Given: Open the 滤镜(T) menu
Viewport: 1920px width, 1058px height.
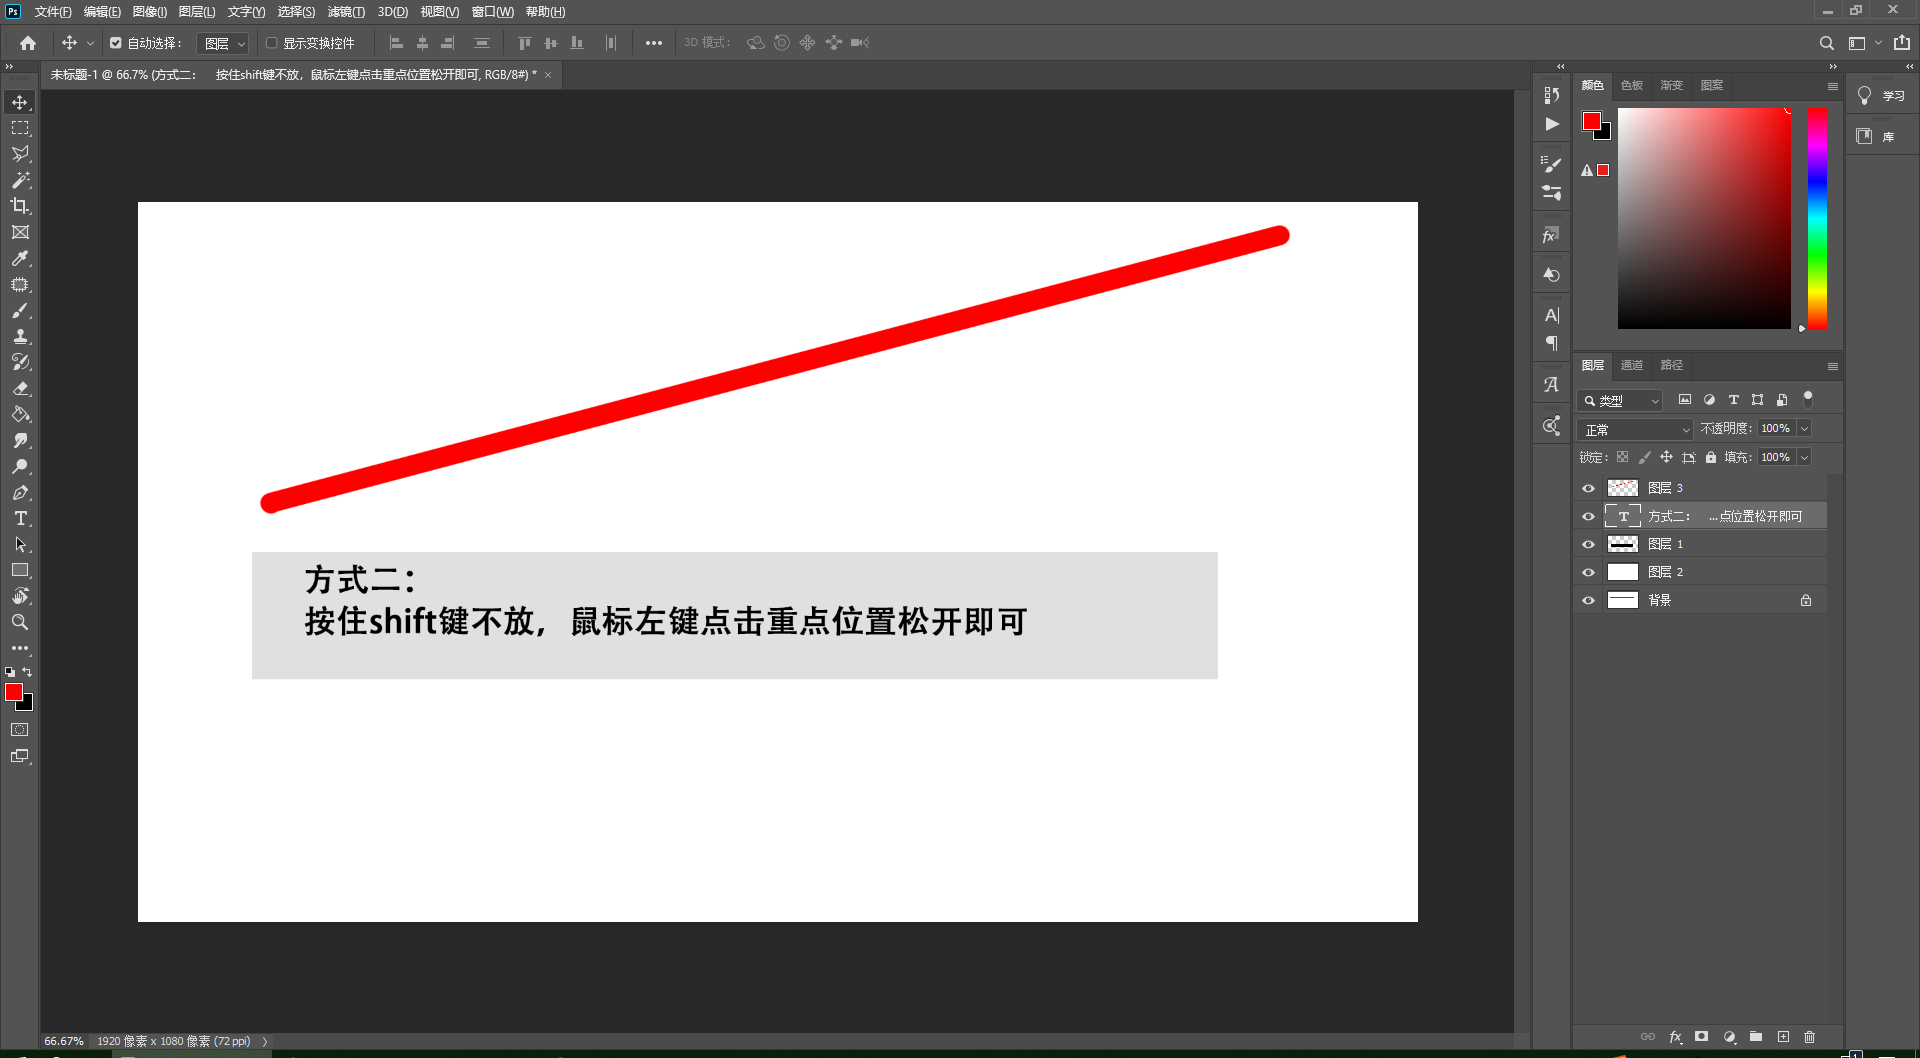Looking at the screenshot, I should [346, 12].
